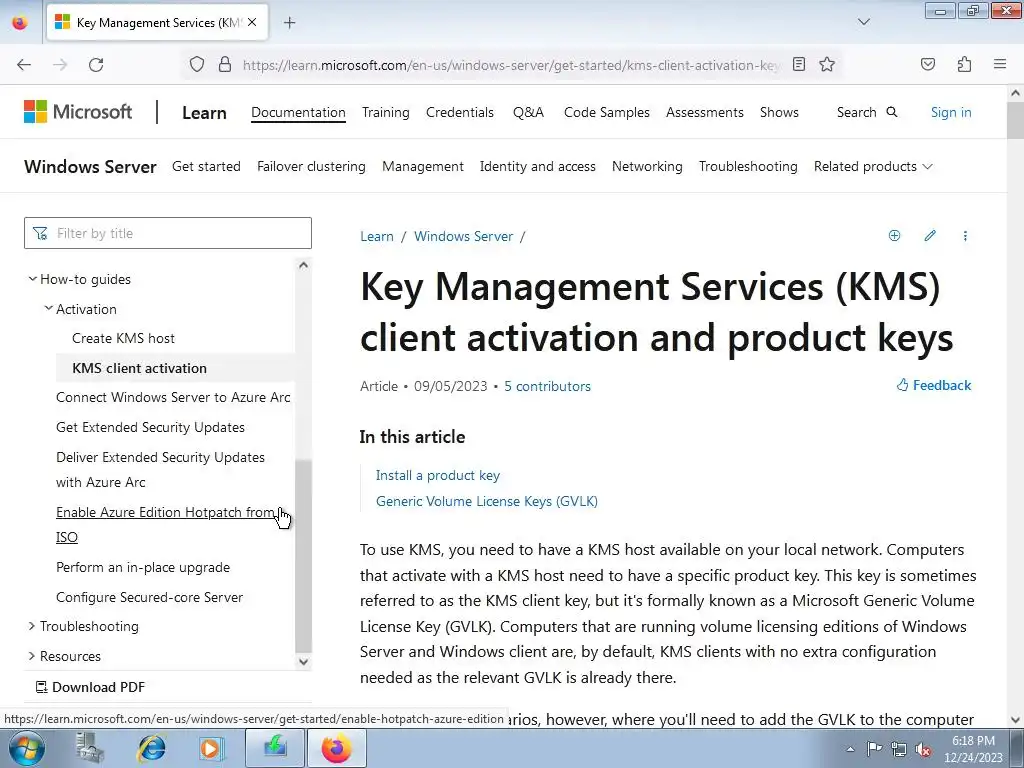Add article to collection plus icon
Image resolution: width=1024 pixels, height=768 pixels.
895,236
